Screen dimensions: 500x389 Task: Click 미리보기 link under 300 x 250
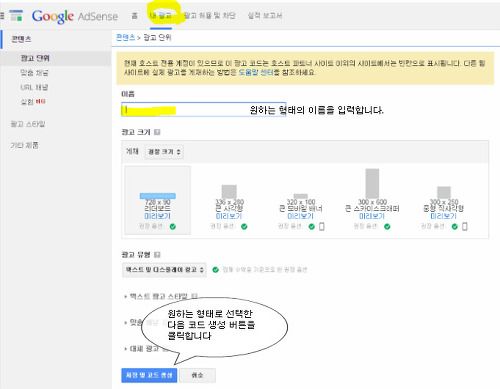click(444, 216)
